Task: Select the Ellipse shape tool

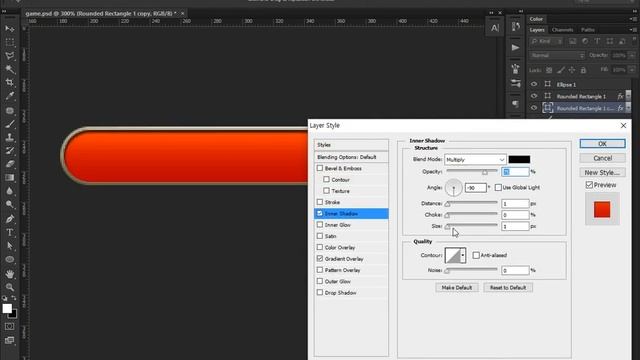Action: pos(10,260)
